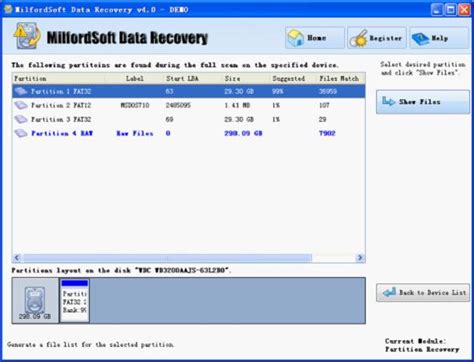
Task: Click the 2485095 Start LBA value
Action: tap(178, 105)
